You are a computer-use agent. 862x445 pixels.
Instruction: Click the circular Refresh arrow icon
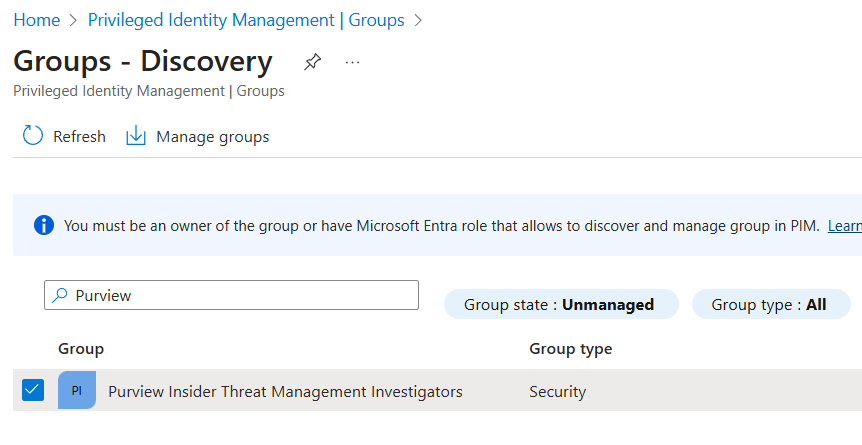click(33, 137)
